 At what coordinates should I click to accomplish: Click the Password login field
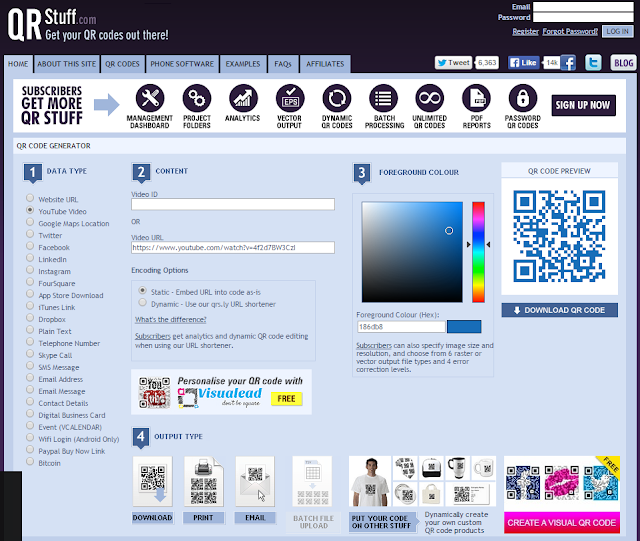click(583, 17)
